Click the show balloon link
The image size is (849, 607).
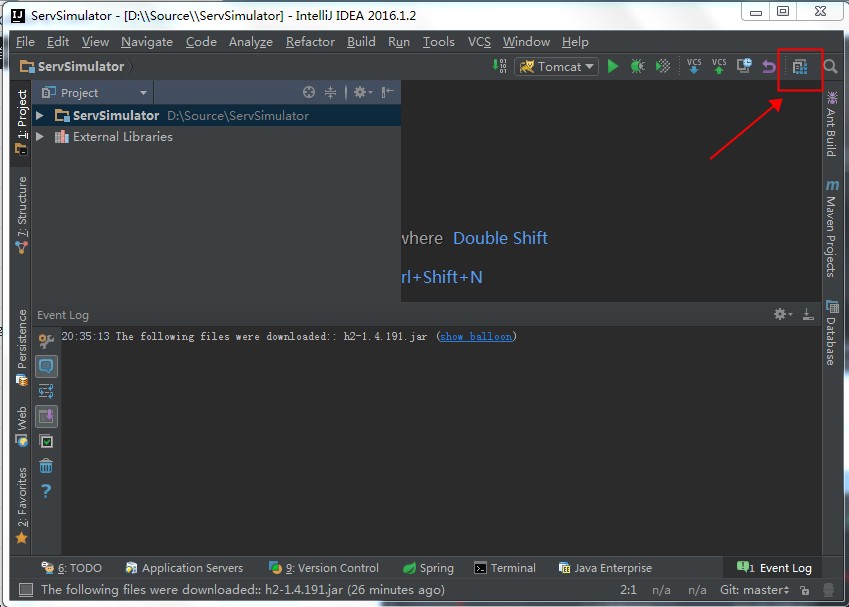coord(476,336)
